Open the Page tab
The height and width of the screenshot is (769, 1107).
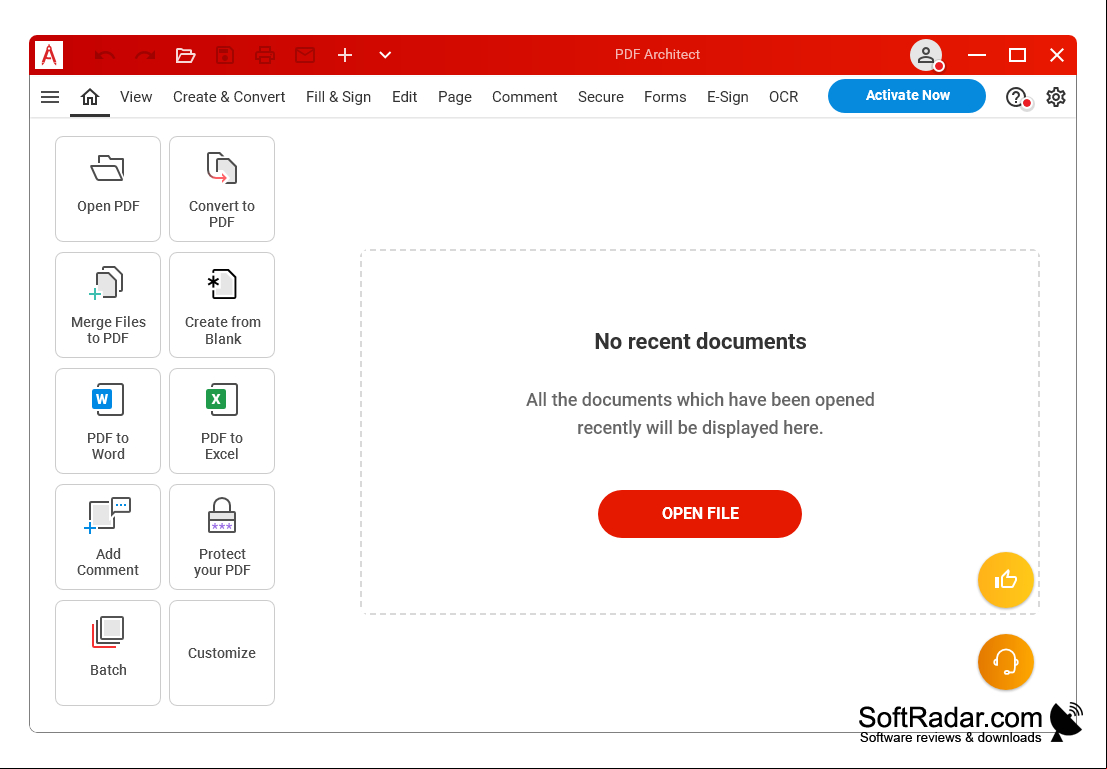[x=455, y=97]
